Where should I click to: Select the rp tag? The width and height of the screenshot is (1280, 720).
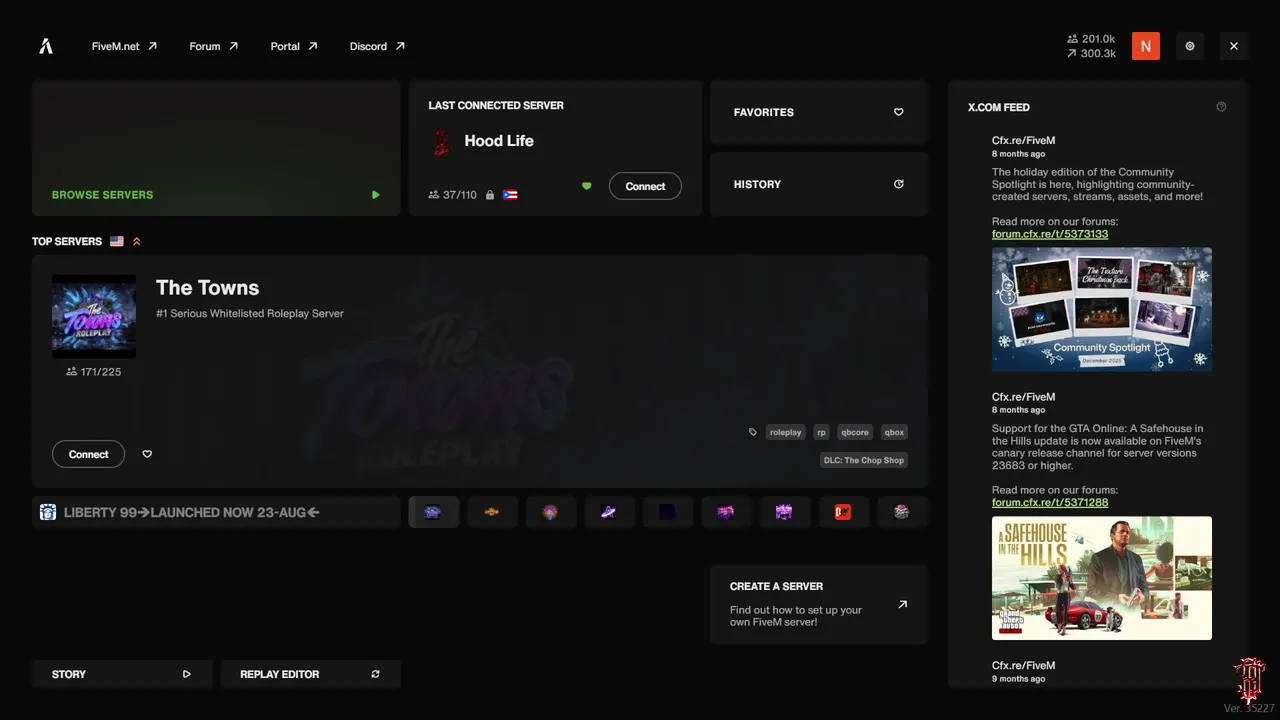click(821, 432)
